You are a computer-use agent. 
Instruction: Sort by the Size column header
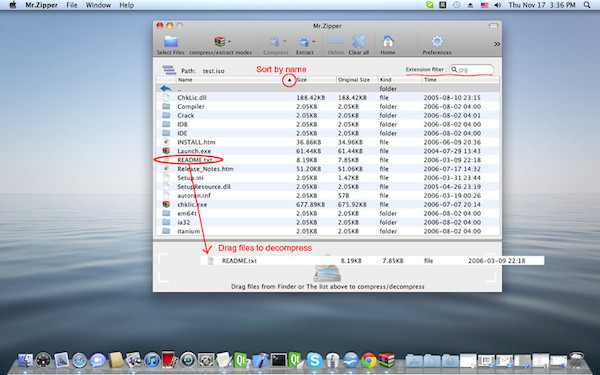316,80
